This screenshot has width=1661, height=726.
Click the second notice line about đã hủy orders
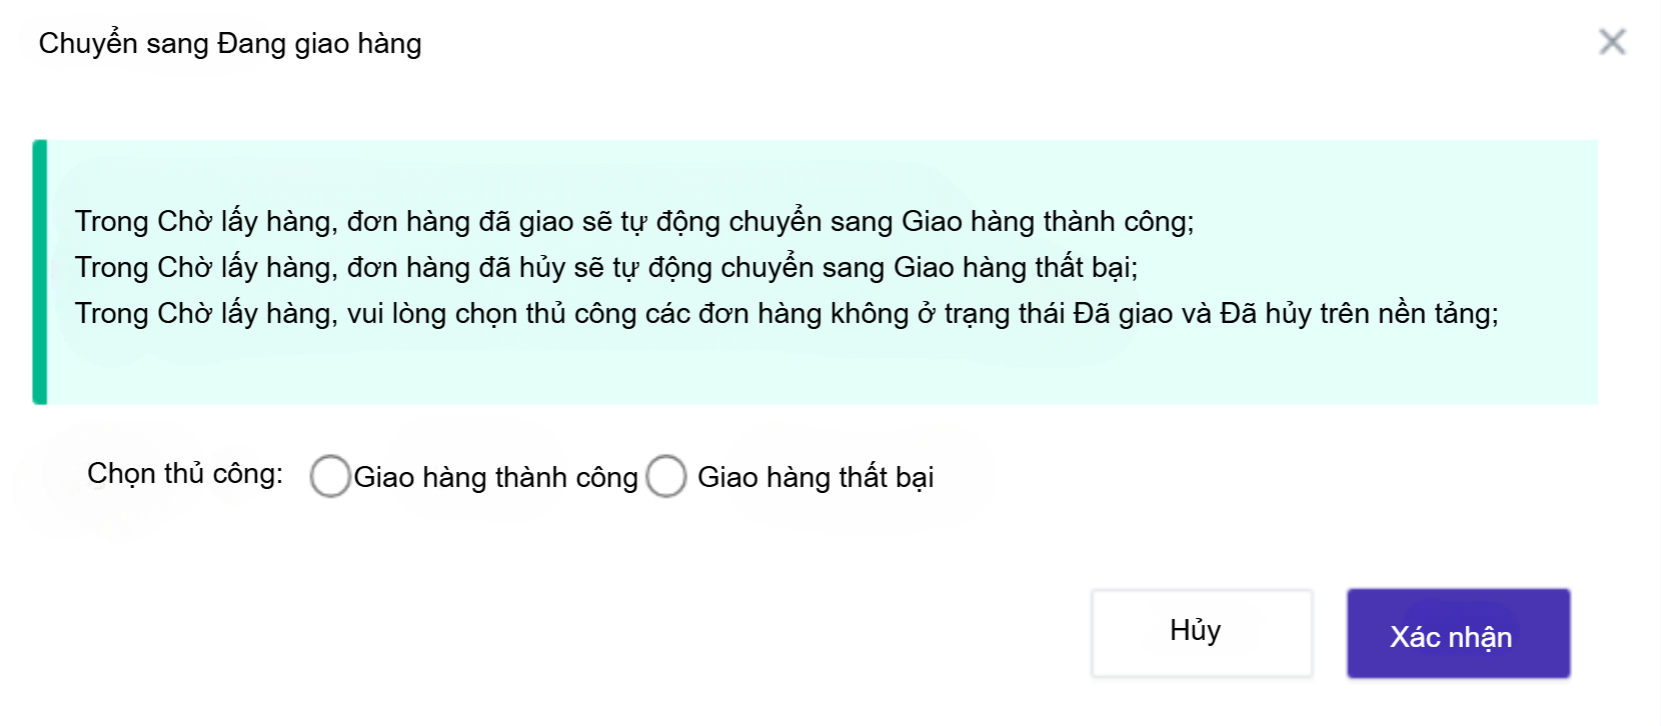pos(606,267)
